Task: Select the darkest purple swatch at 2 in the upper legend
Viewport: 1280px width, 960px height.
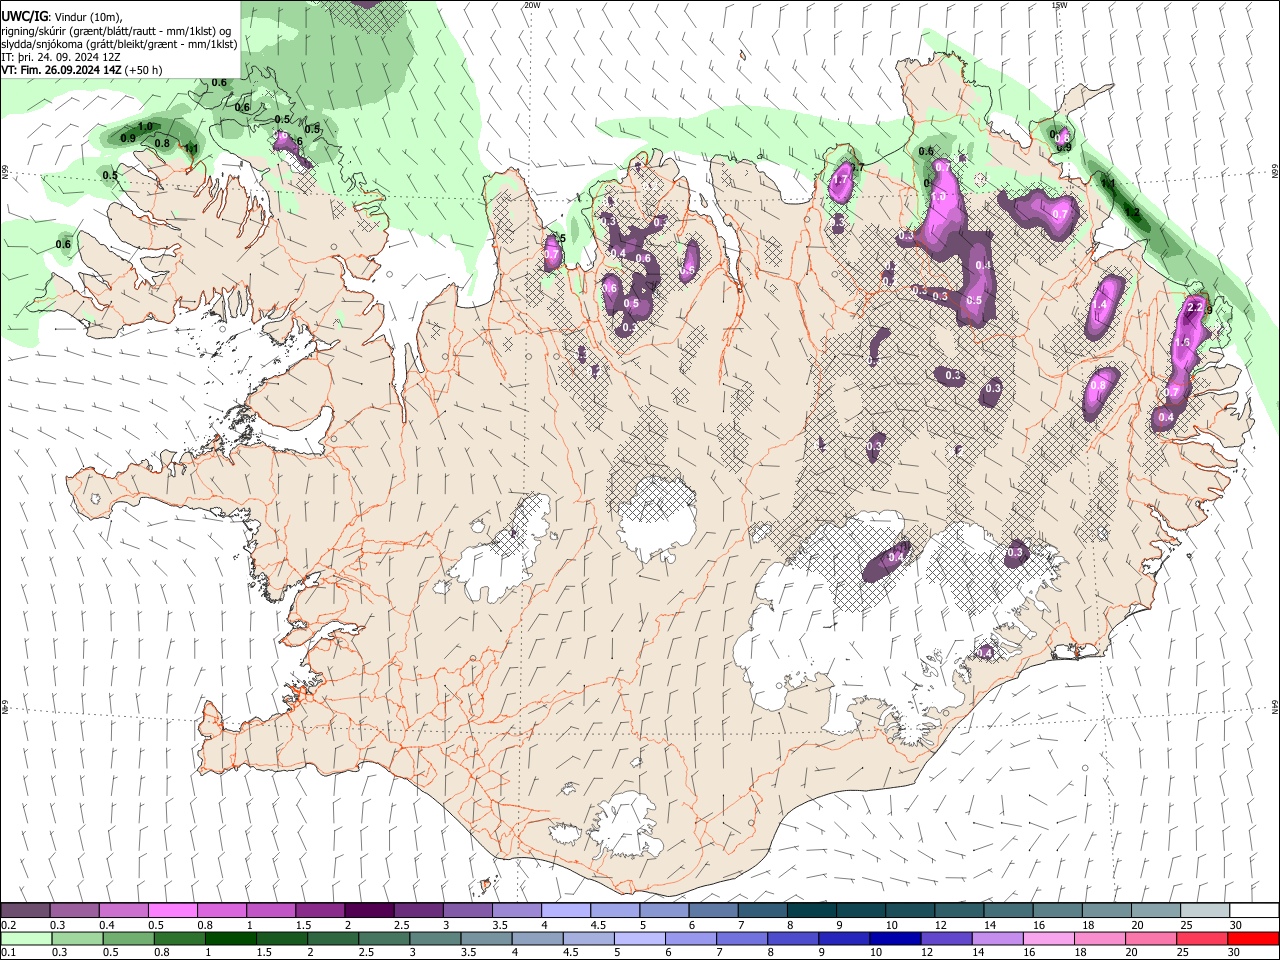Action: 368,910
